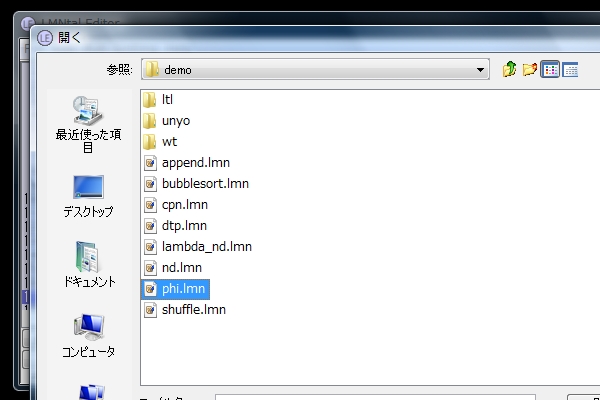Image resolution: width=600 pixels, height=400 pixels.
Task: Go to Desktop (デスクトップ) shortcut
Action: tap(88, 196)
